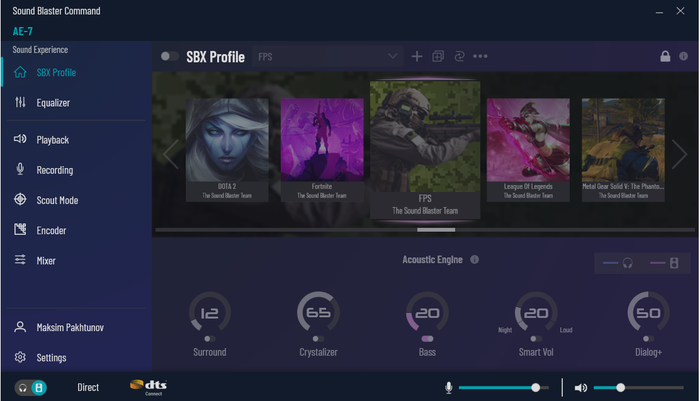The image size is (700, 401).
Task: Select the FPS profile card
Action: click(425, 150)
